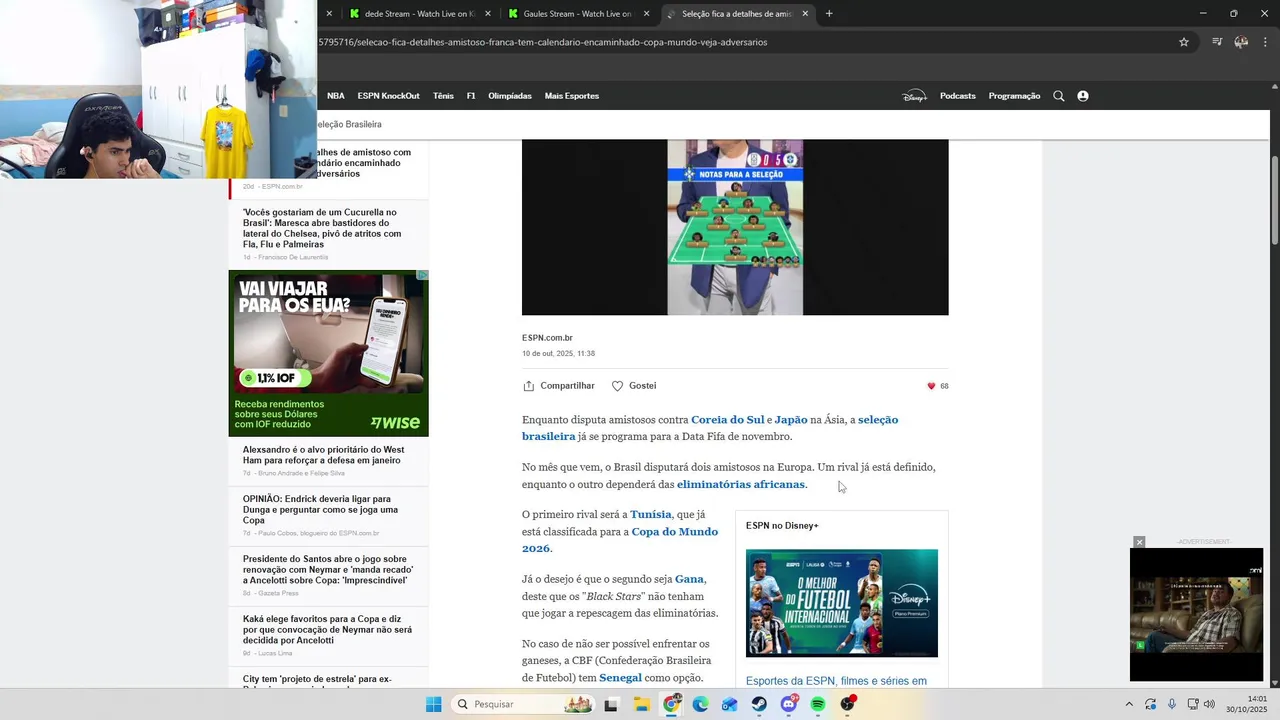Show hidden system tray icons

tap(1129, 704)
